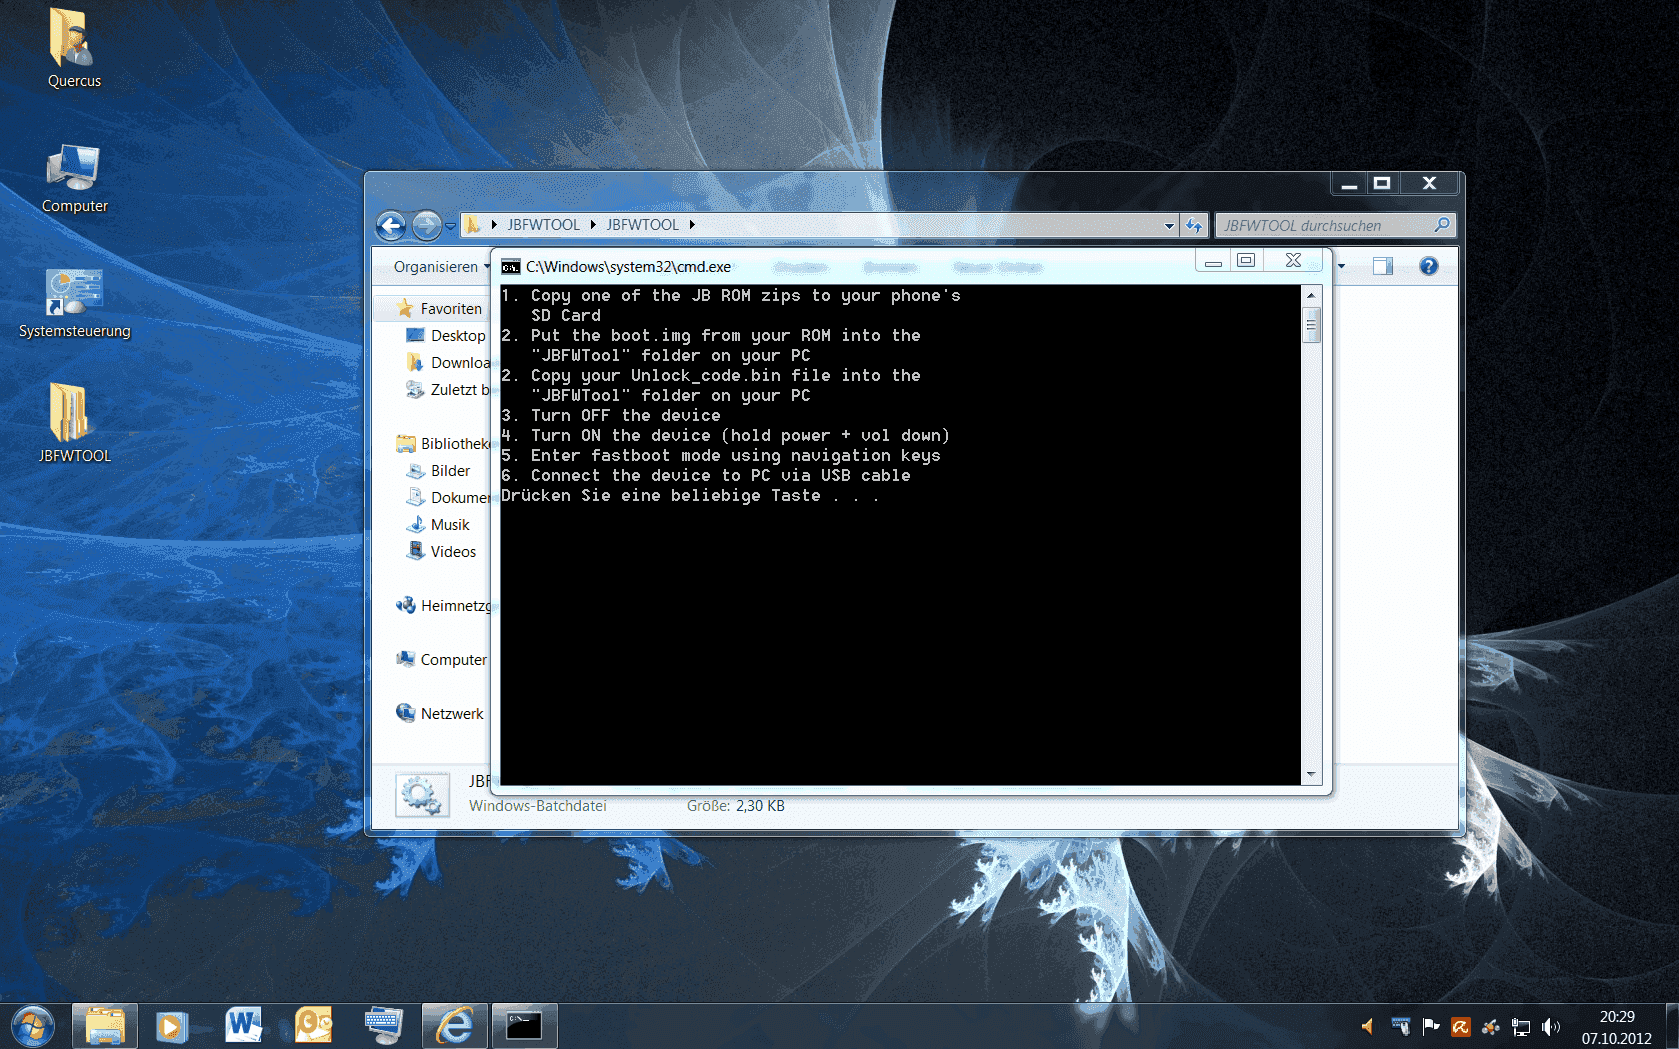Minimize the cmd.exe window

1213,261
